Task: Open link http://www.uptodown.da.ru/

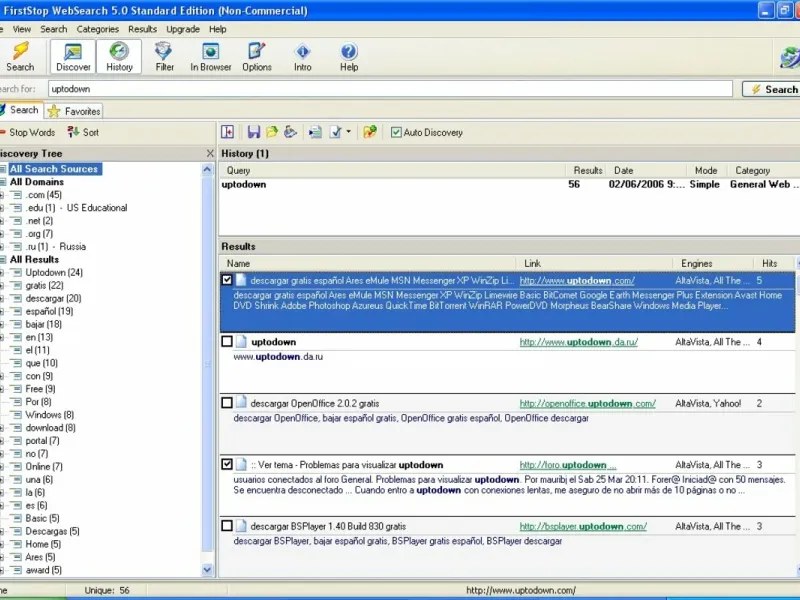Action: pos(579,342)
